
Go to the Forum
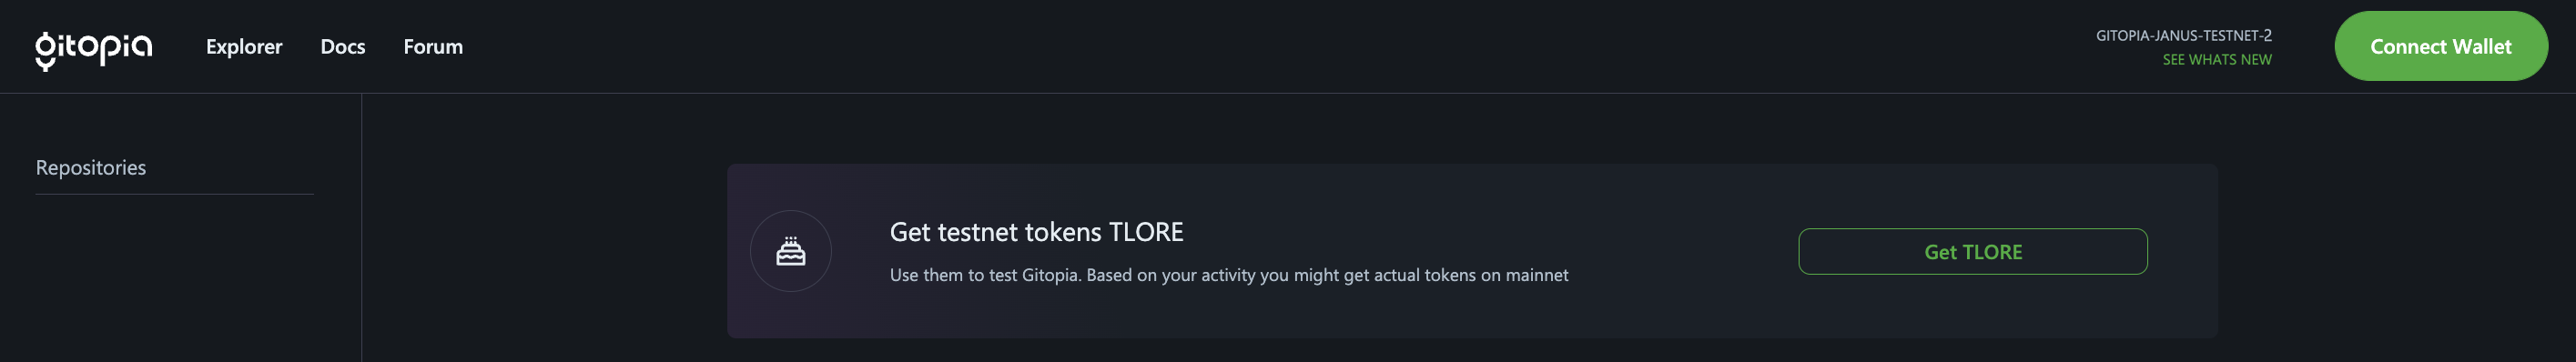[x=433, y=47]
